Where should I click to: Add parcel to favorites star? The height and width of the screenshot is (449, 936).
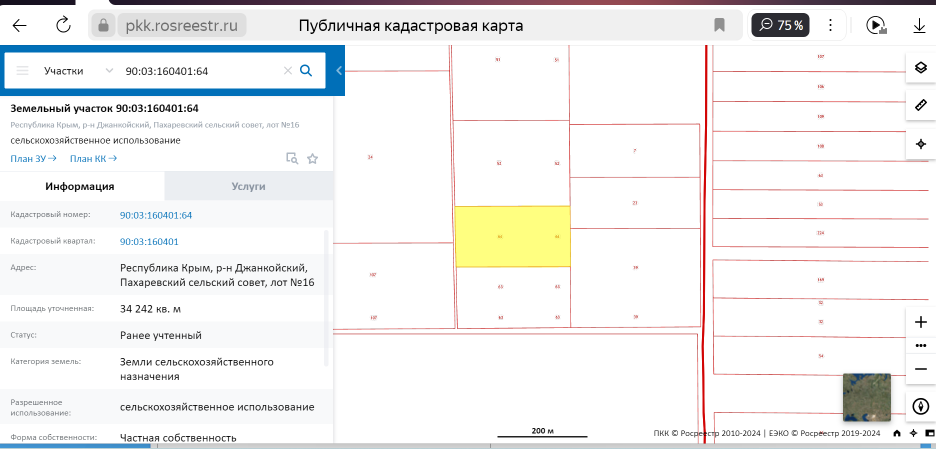tap(312, 158)
